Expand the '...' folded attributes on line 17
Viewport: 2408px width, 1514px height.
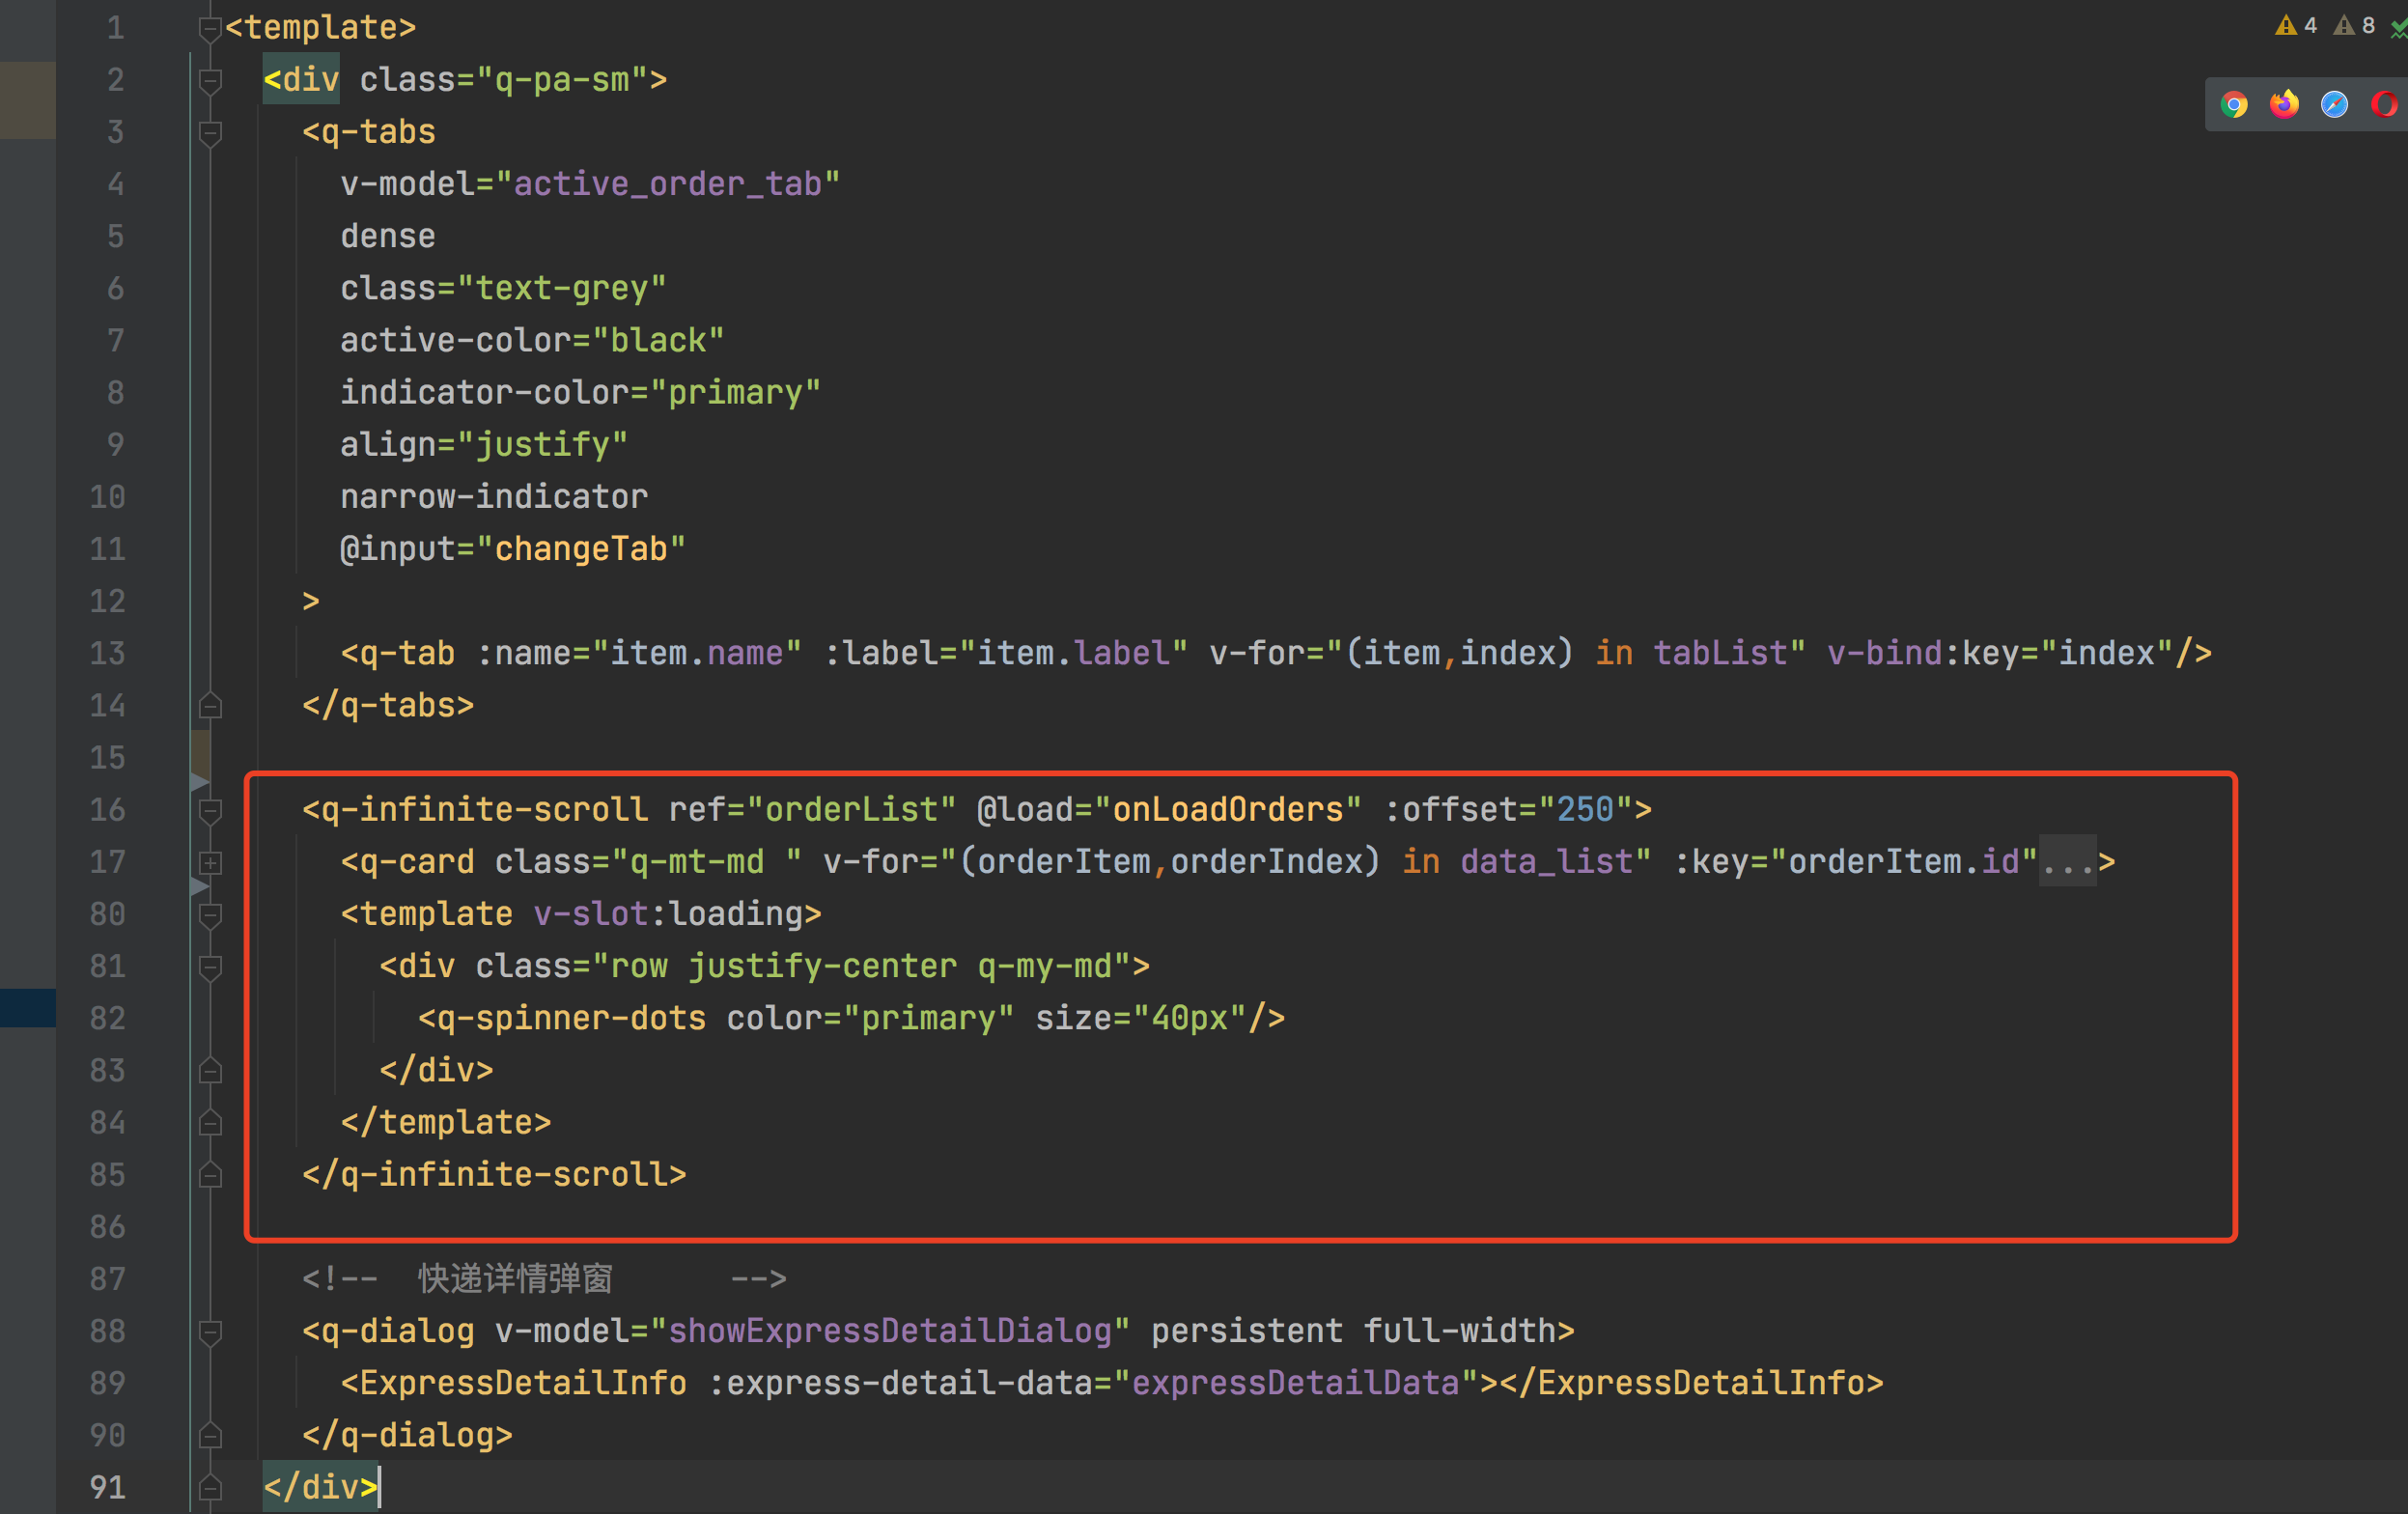[x=2066, y=861]
